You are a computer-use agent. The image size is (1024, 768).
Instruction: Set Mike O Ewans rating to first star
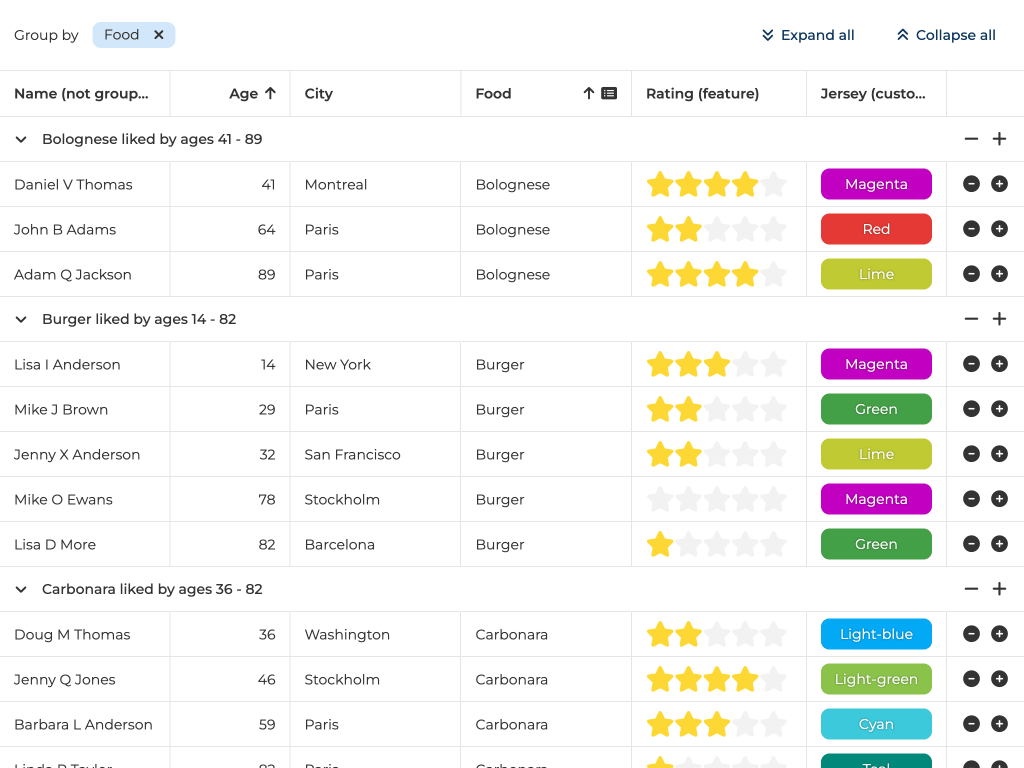coord(660,499)
